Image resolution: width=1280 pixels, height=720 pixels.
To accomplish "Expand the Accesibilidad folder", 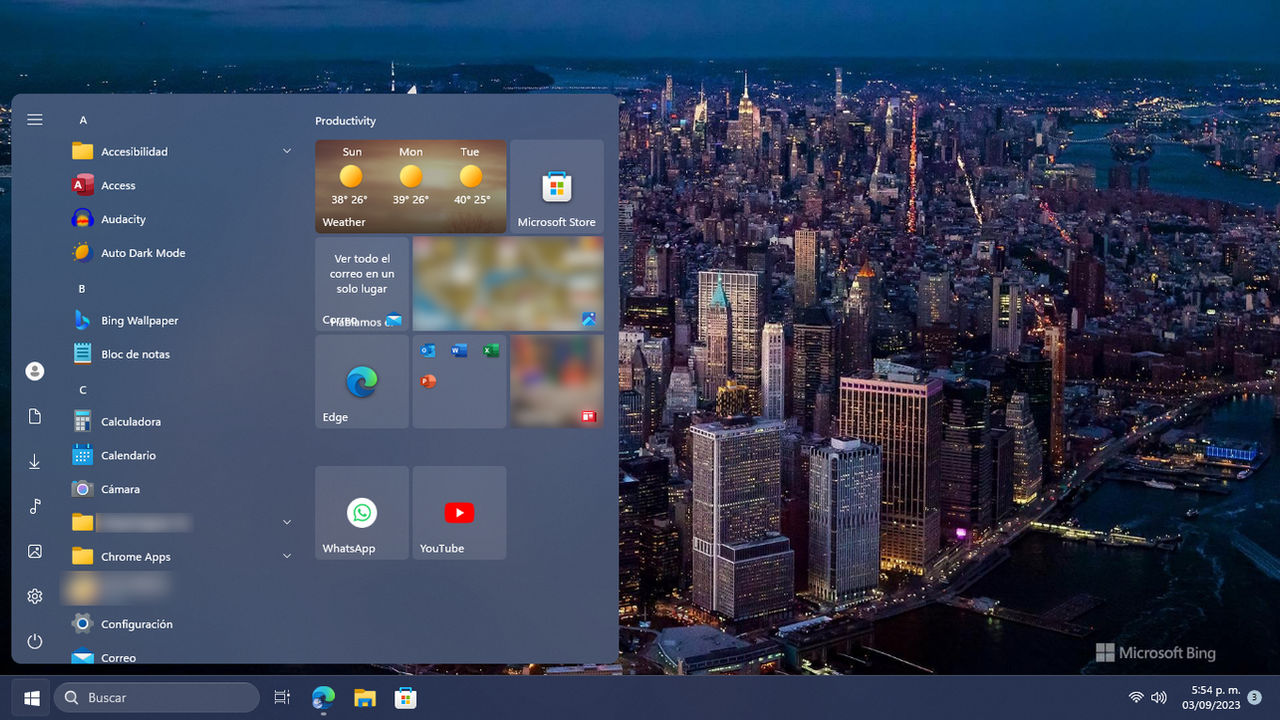I will (183, 152).
